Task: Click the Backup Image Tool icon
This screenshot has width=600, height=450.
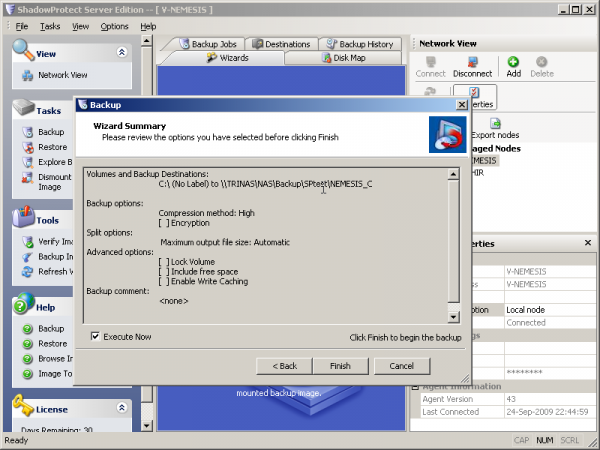Action: tap(27, 257)
